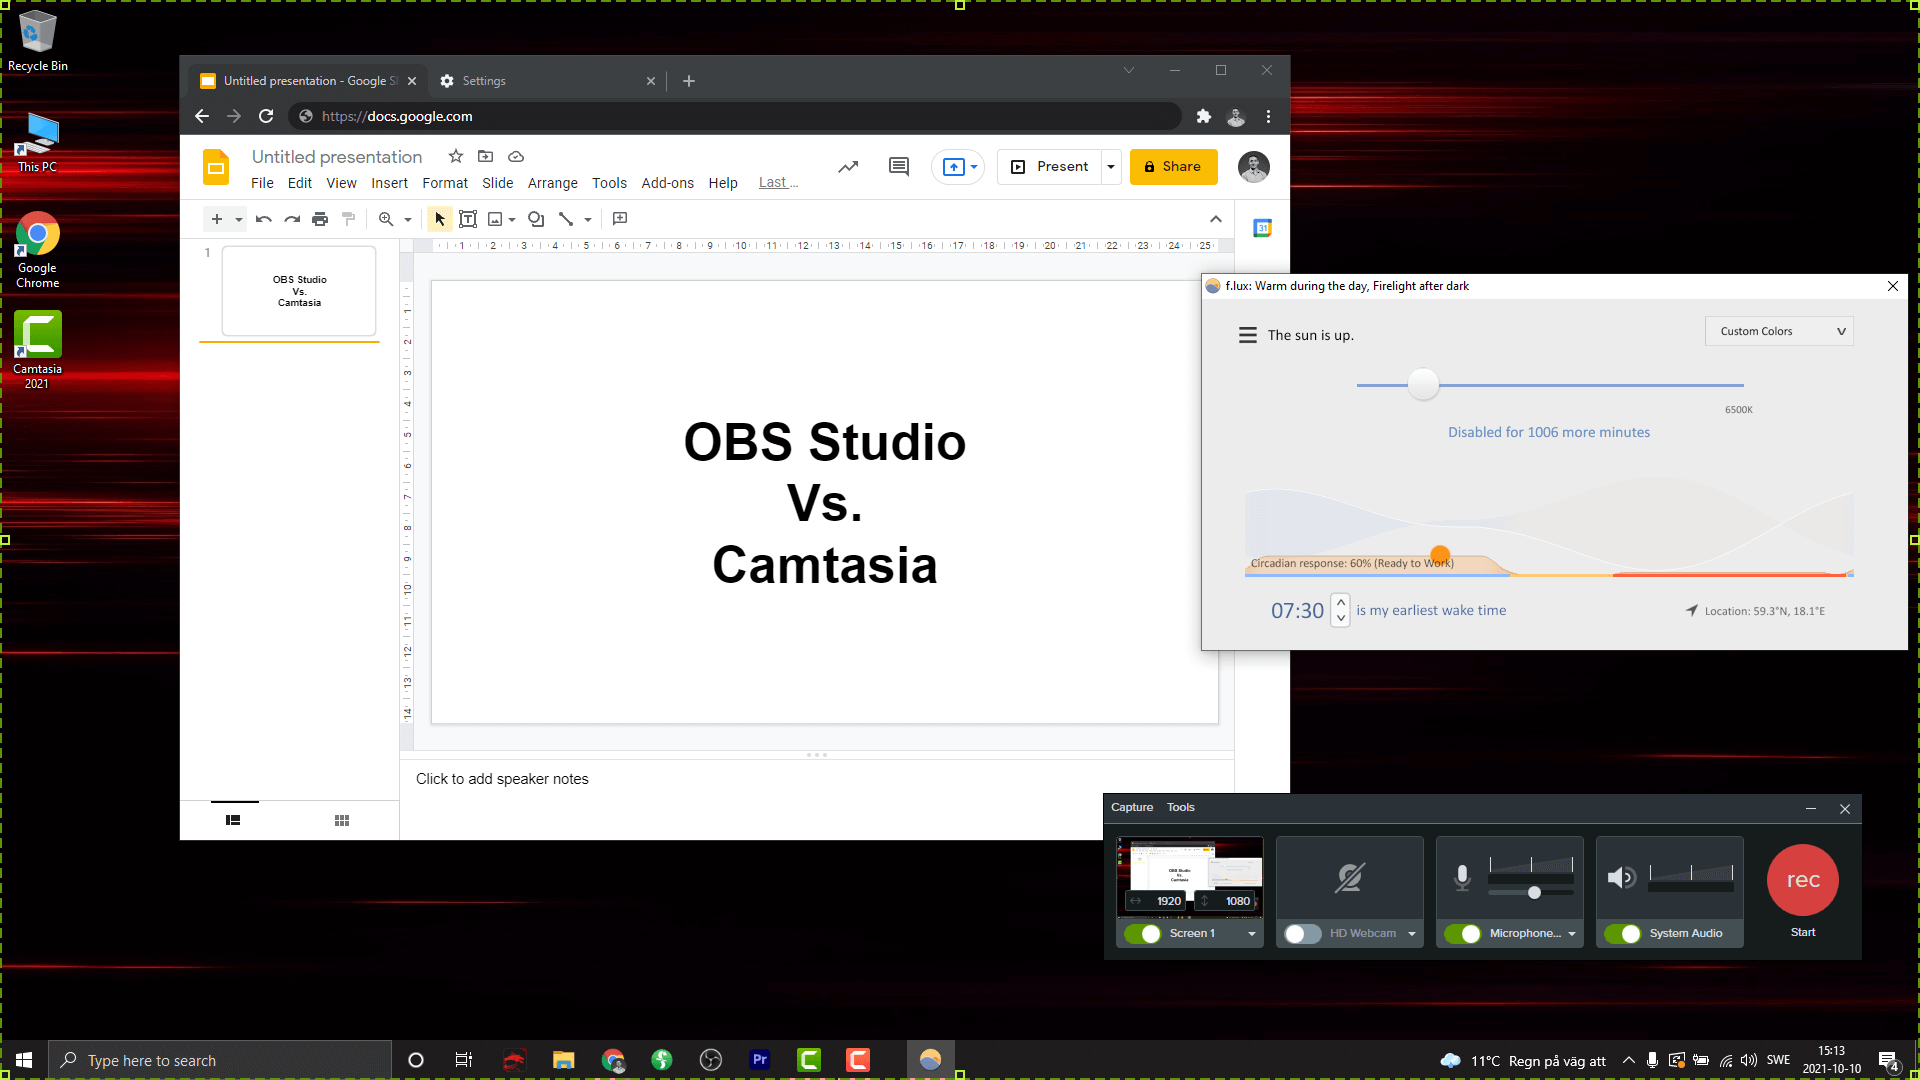
Task: Select slide 1 thumbnail in the filmstrip
Action: [x=297, y=291]
